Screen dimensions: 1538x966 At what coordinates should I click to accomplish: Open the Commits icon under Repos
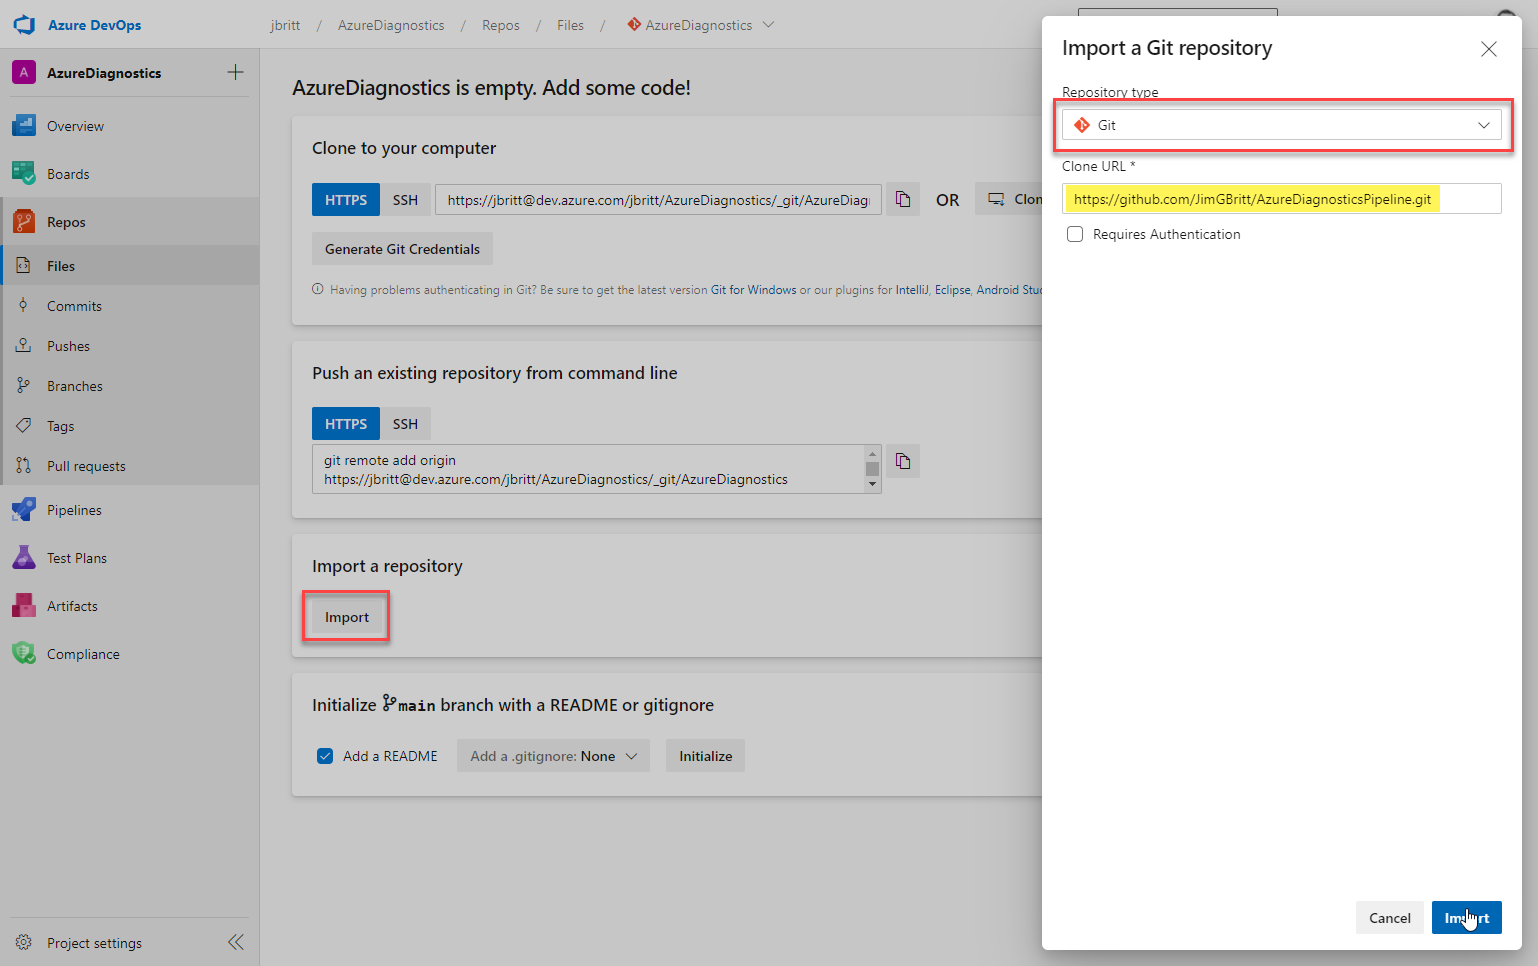pyautogui.click(x=24, y=305)
